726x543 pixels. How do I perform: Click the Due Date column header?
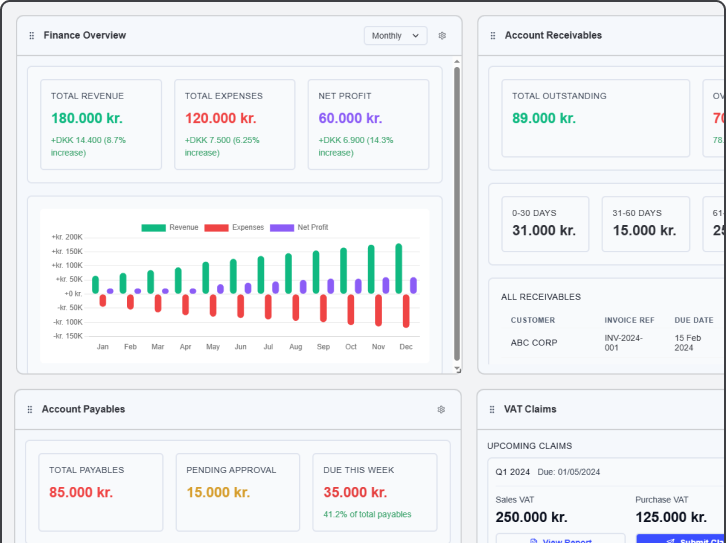[694, 320]
